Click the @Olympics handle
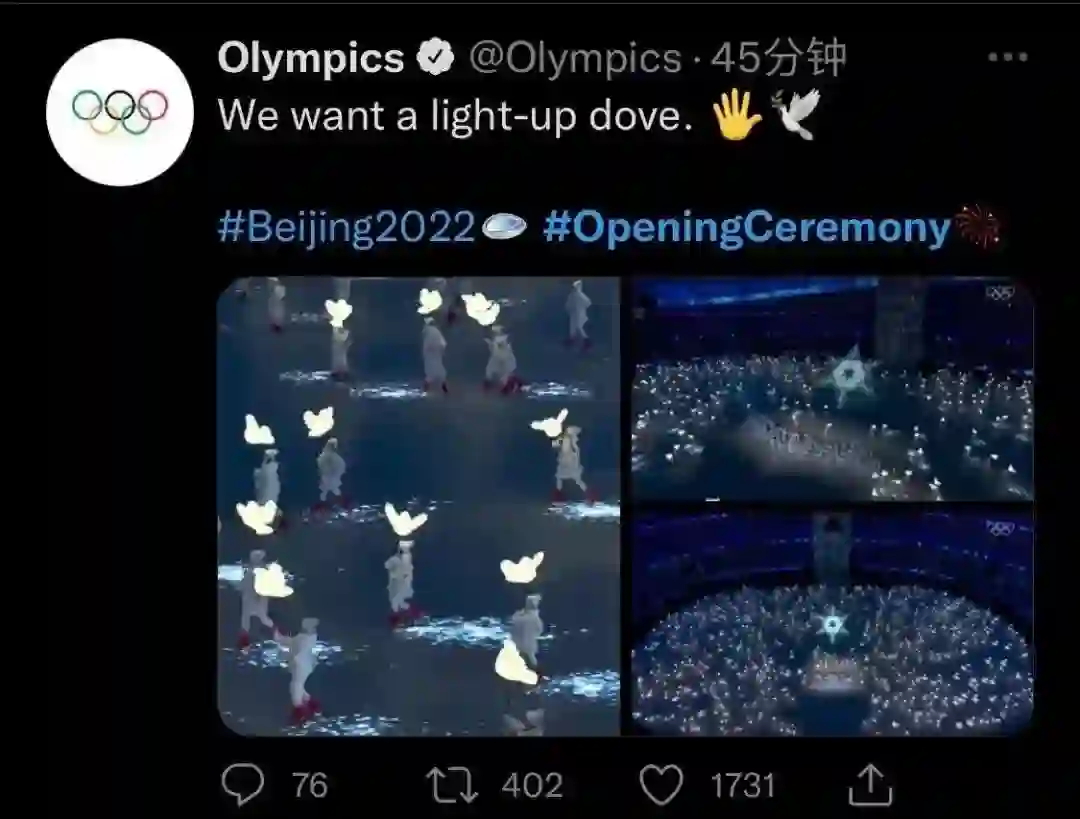The image size is (1080, 819). 575,60
